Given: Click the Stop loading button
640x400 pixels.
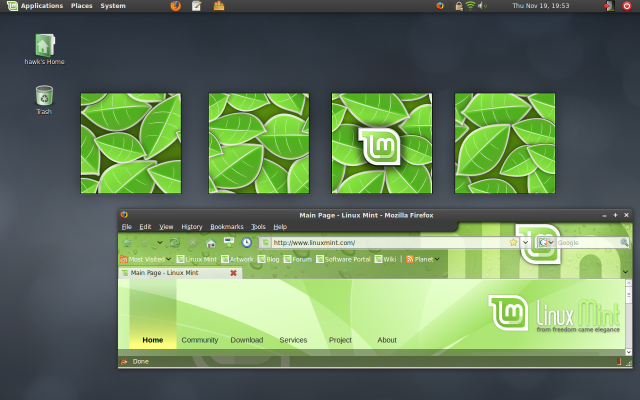Looking at the screenshot, I should (193, 242).
